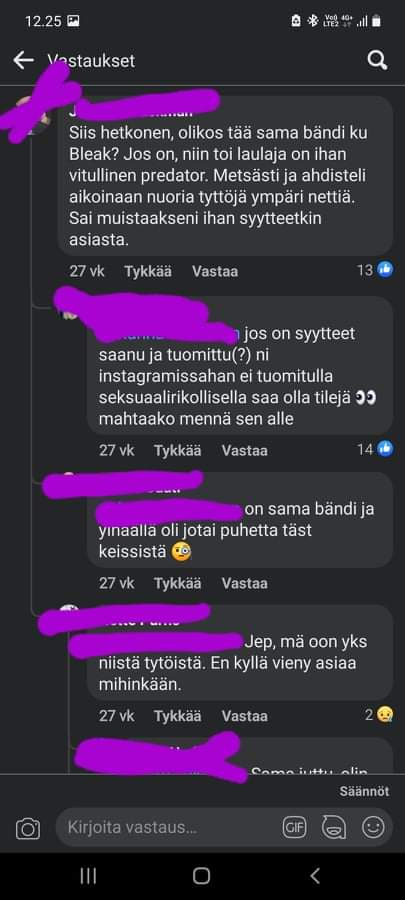
Task: Insert a GIF using the GIF icon
Action: (294, 827)
